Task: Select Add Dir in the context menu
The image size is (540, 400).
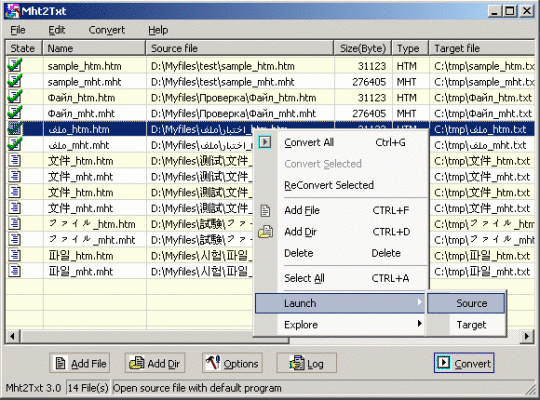Action: [x=340, y=232]
